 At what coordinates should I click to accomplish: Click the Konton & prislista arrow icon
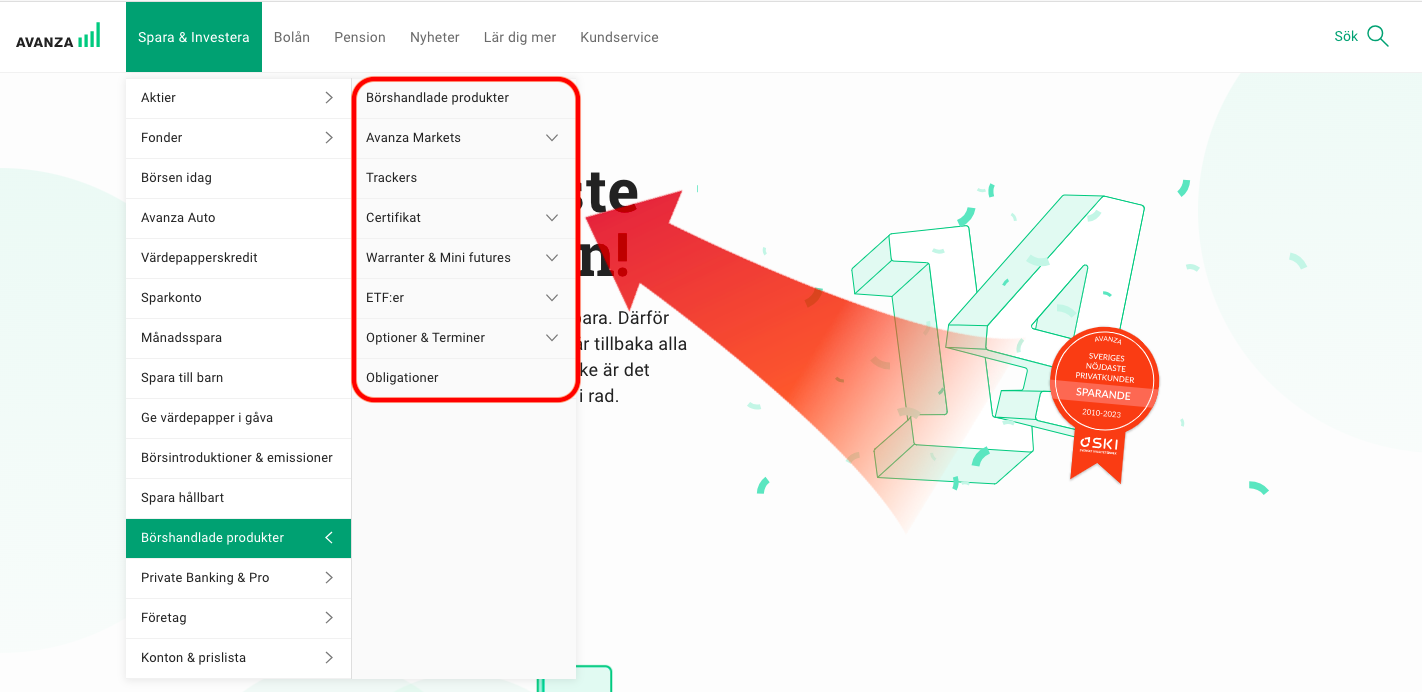(329, 658)
